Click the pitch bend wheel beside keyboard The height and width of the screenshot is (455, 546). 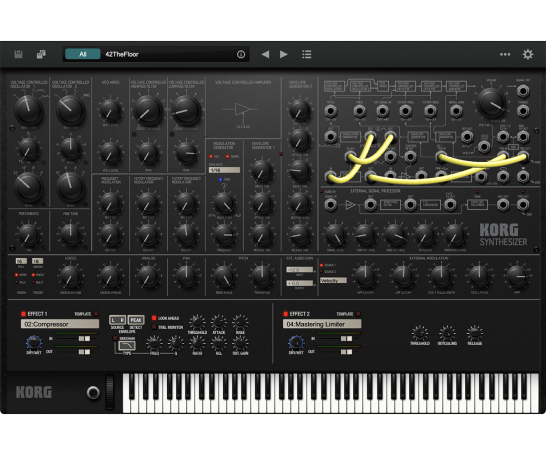click(x=110, y=392)
